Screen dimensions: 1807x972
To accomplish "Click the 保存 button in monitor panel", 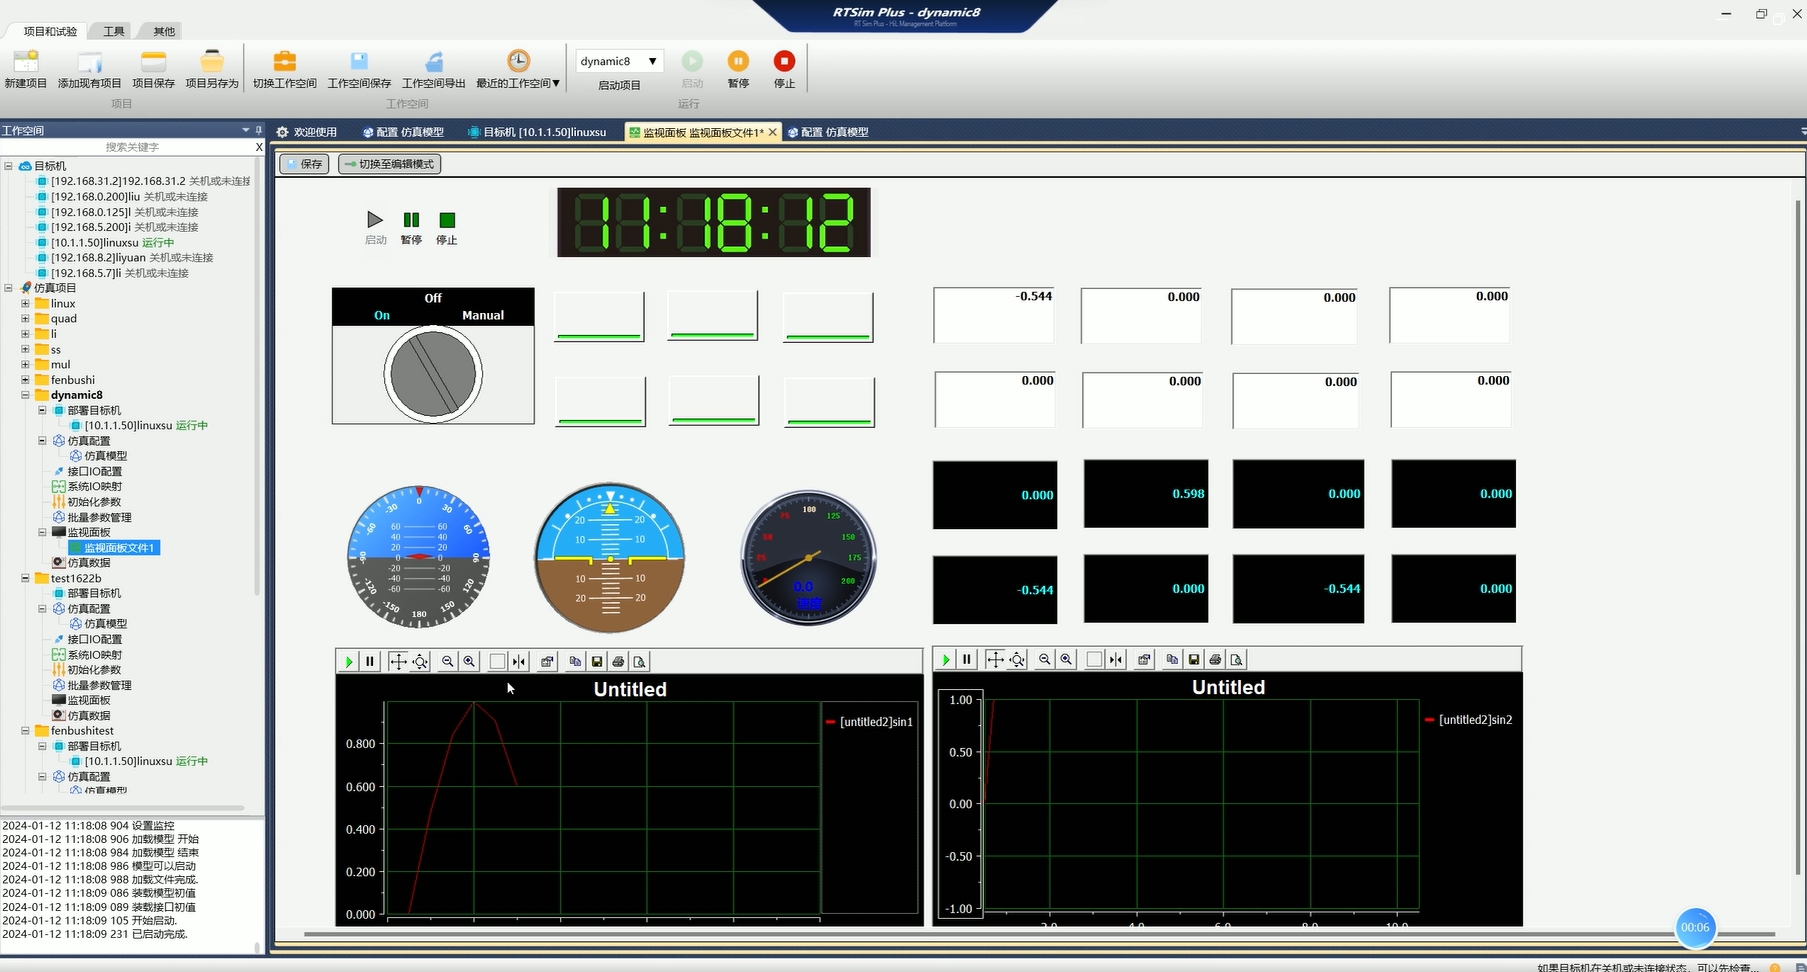I will point(304,164).
